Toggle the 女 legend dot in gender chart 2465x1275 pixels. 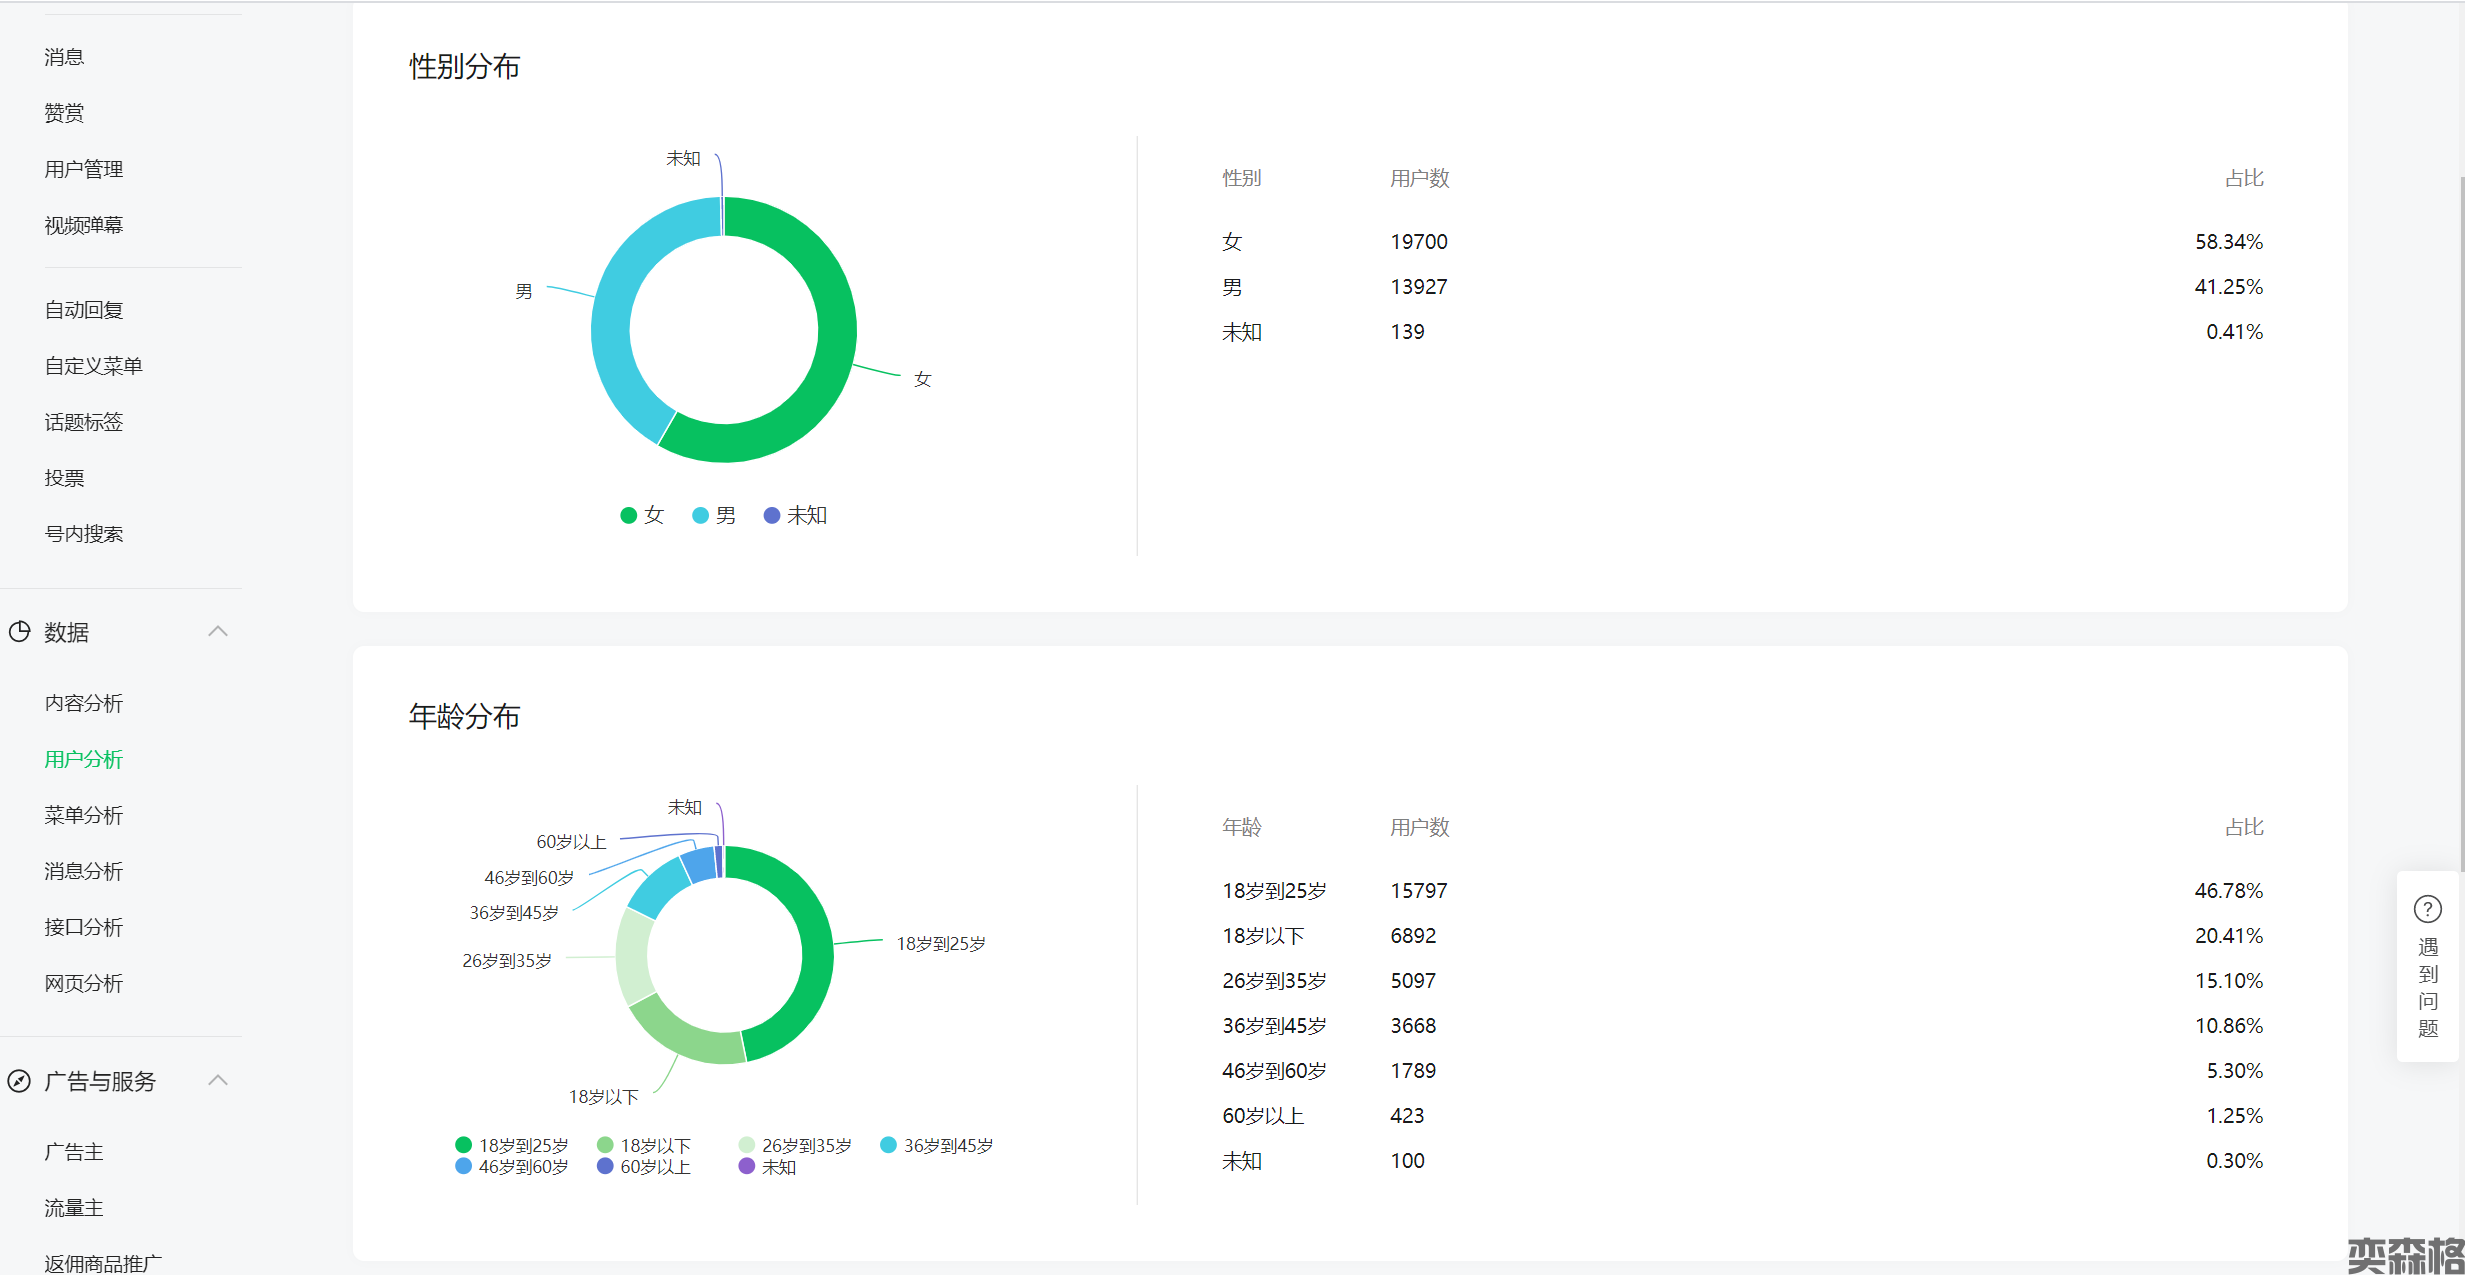[x=629, y=515]
